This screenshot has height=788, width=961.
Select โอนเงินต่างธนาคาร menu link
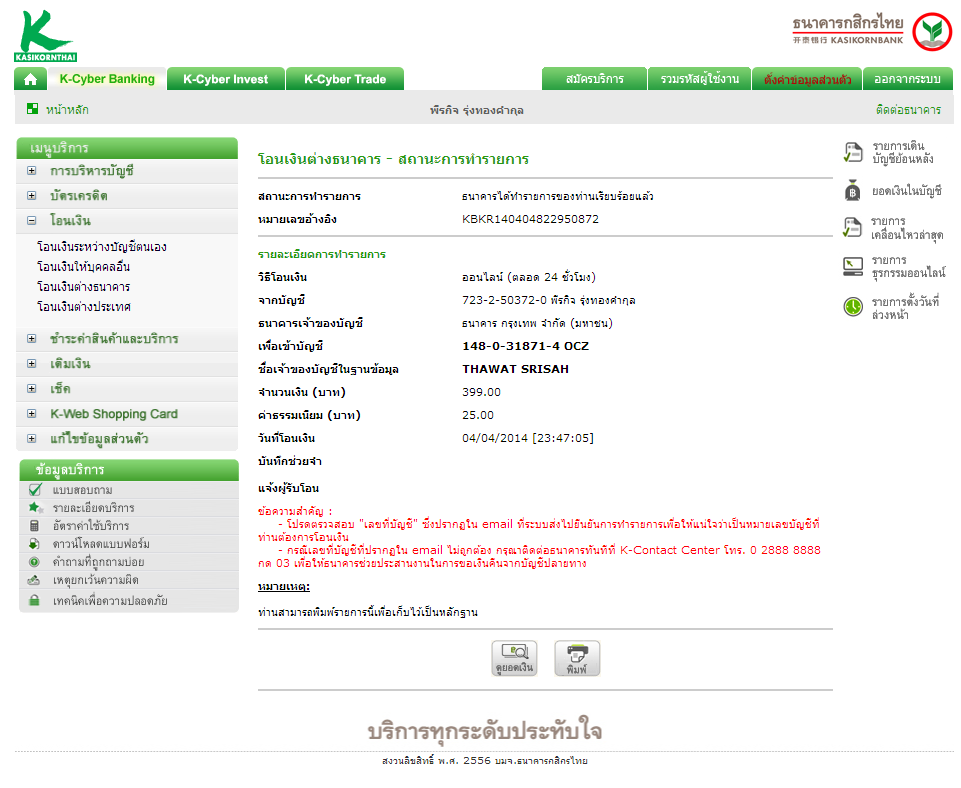pyautogui.click(x=83, y=287)
